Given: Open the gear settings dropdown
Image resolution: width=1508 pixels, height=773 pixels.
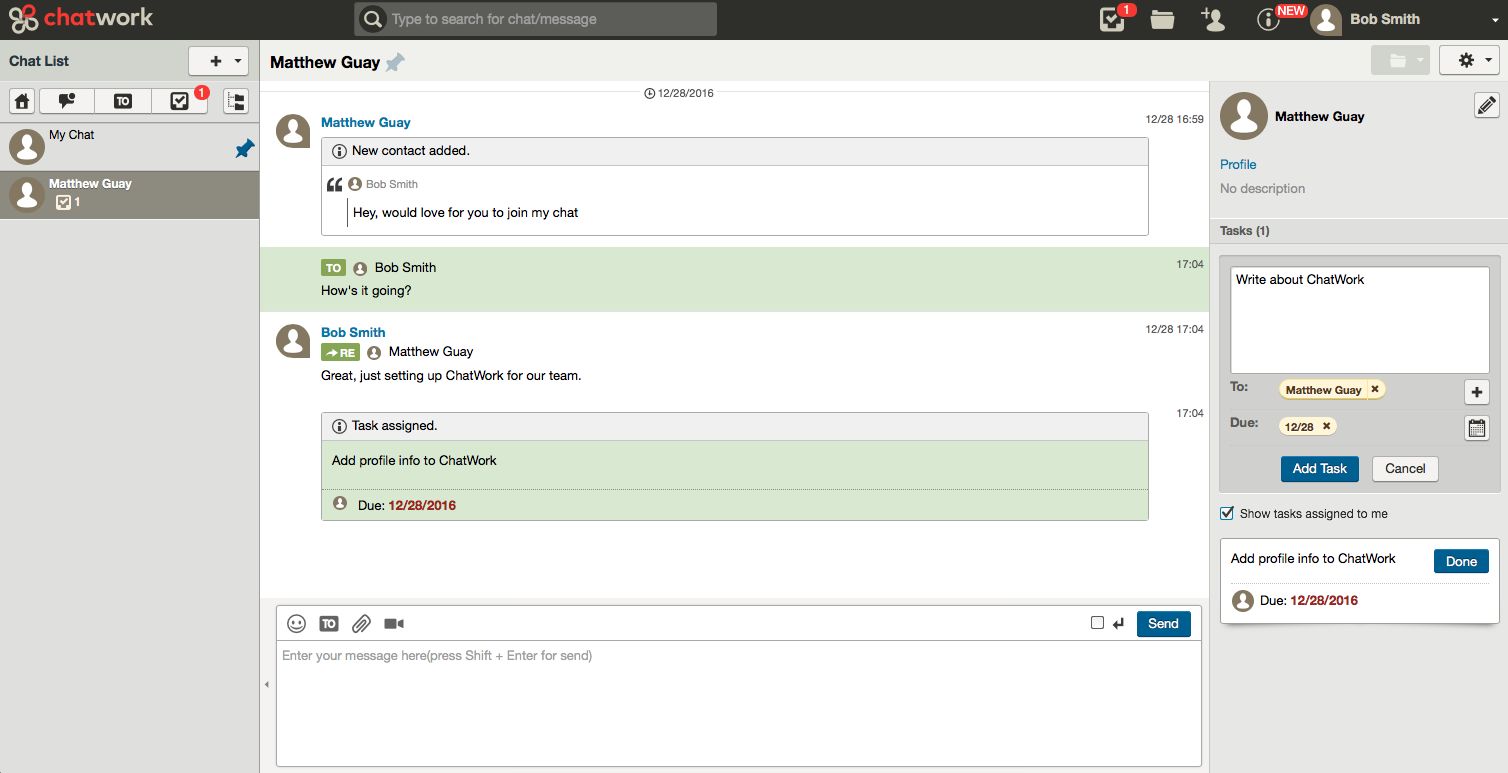Looking at the screenshot, I should [1468, 61].
